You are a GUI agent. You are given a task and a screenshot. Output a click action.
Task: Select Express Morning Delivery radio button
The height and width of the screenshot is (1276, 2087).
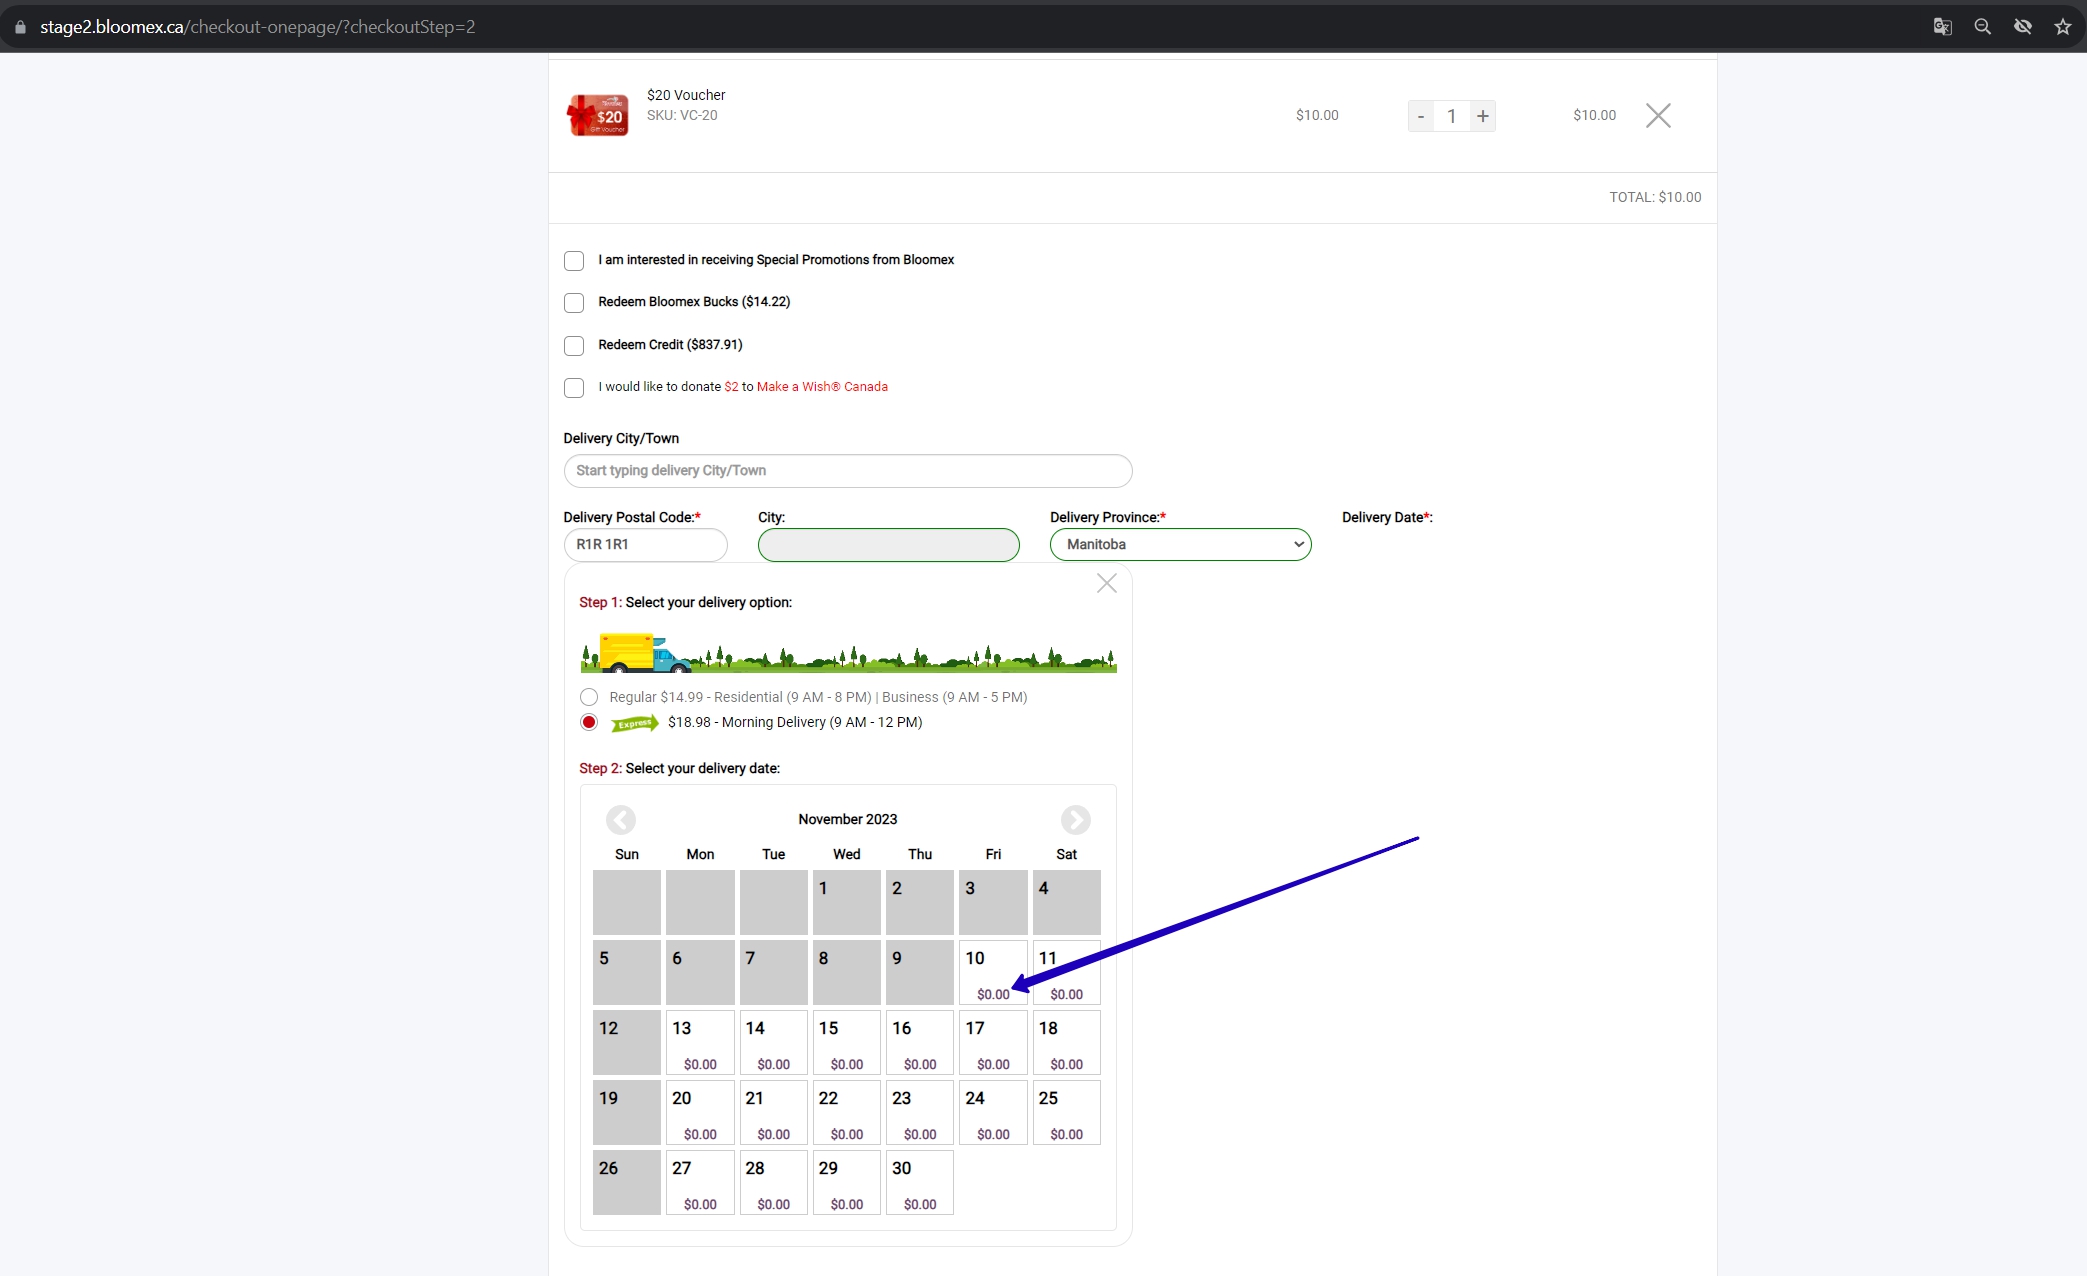click(589, 722)
